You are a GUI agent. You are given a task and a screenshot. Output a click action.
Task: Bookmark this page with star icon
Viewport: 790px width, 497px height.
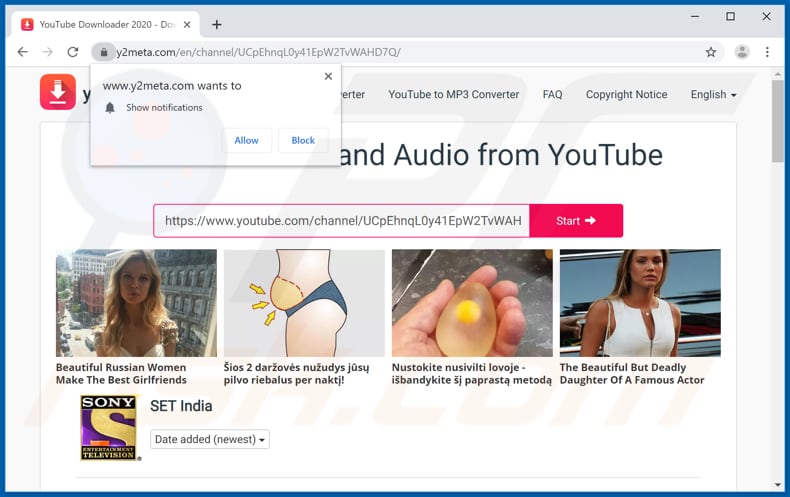[711, 52]
